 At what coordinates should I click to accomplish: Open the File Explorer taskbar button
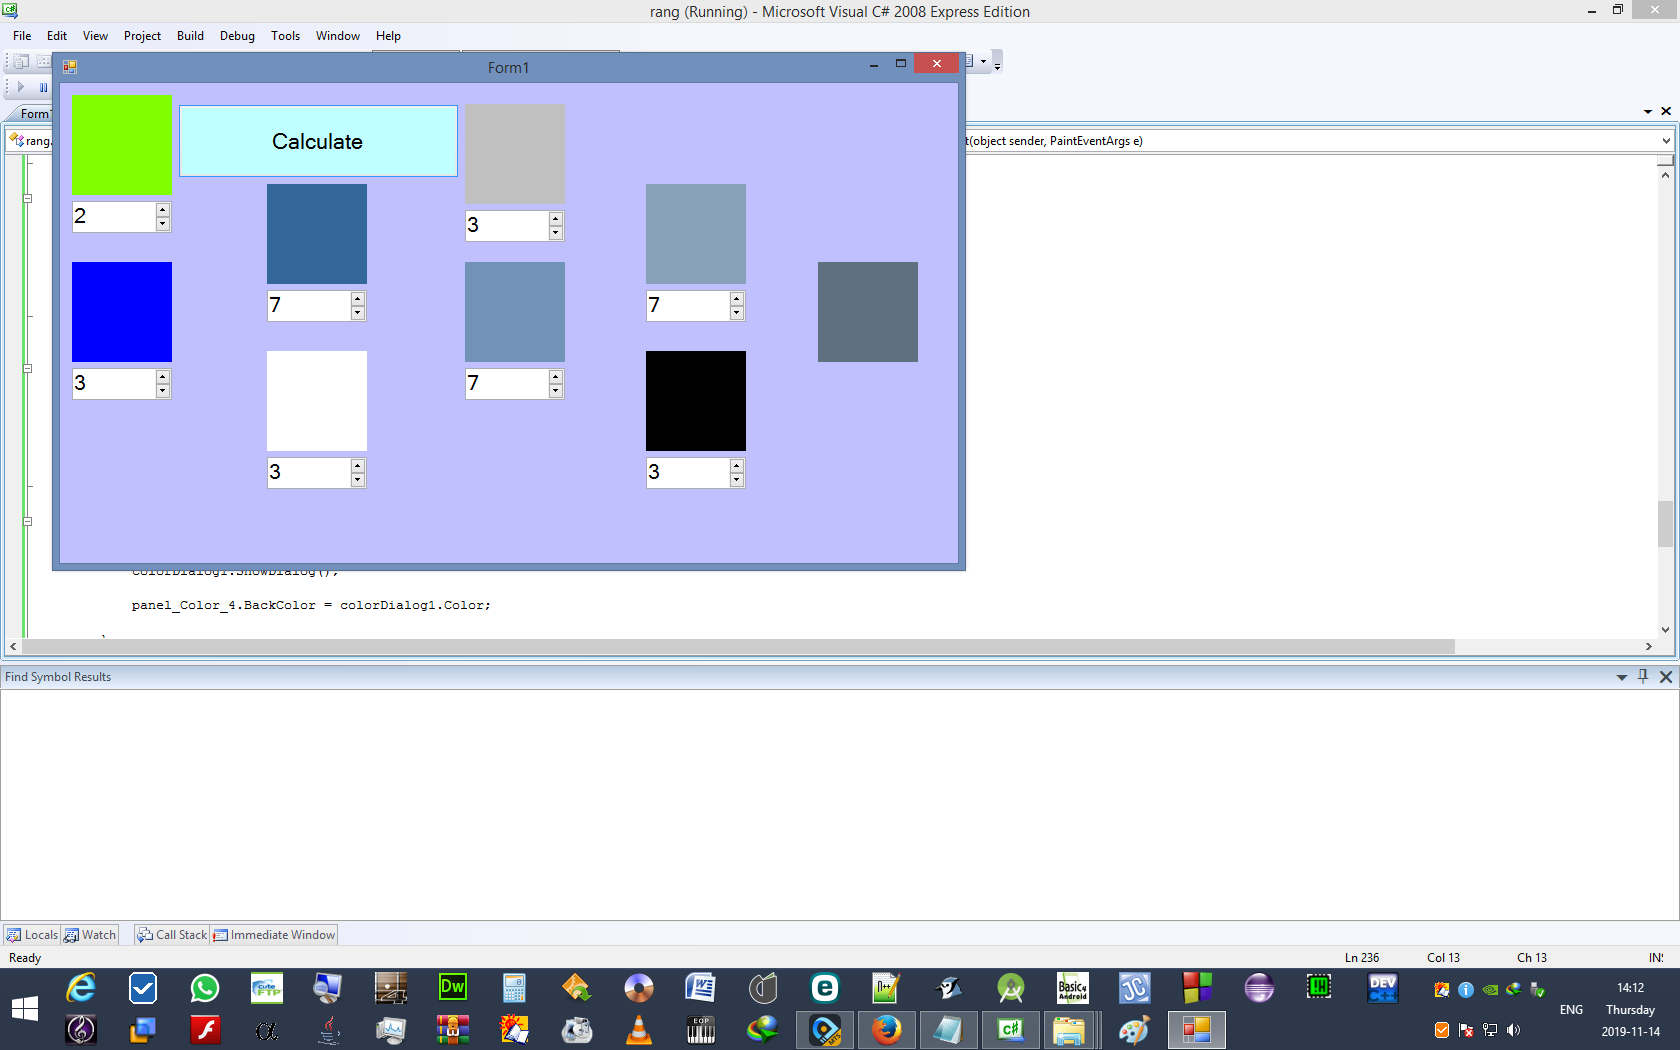pos(1069,1030)
